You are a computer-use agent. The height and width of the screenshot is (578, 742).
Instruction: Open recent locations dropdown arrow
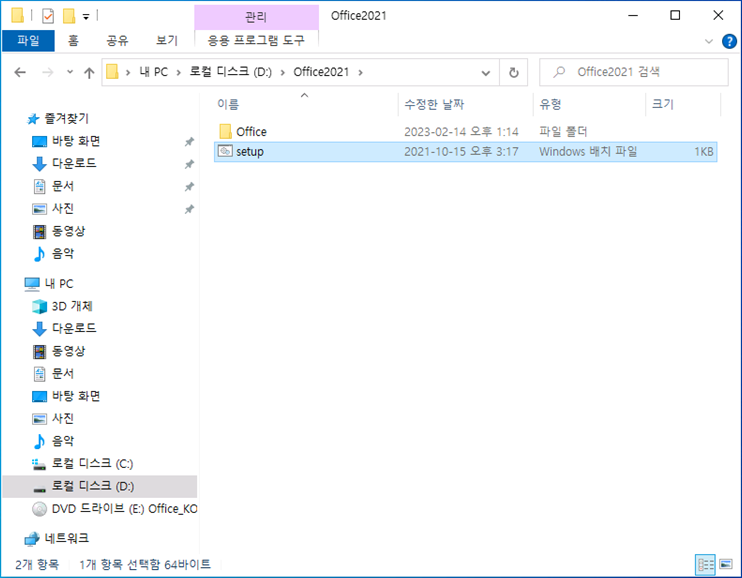pos(70,72)
